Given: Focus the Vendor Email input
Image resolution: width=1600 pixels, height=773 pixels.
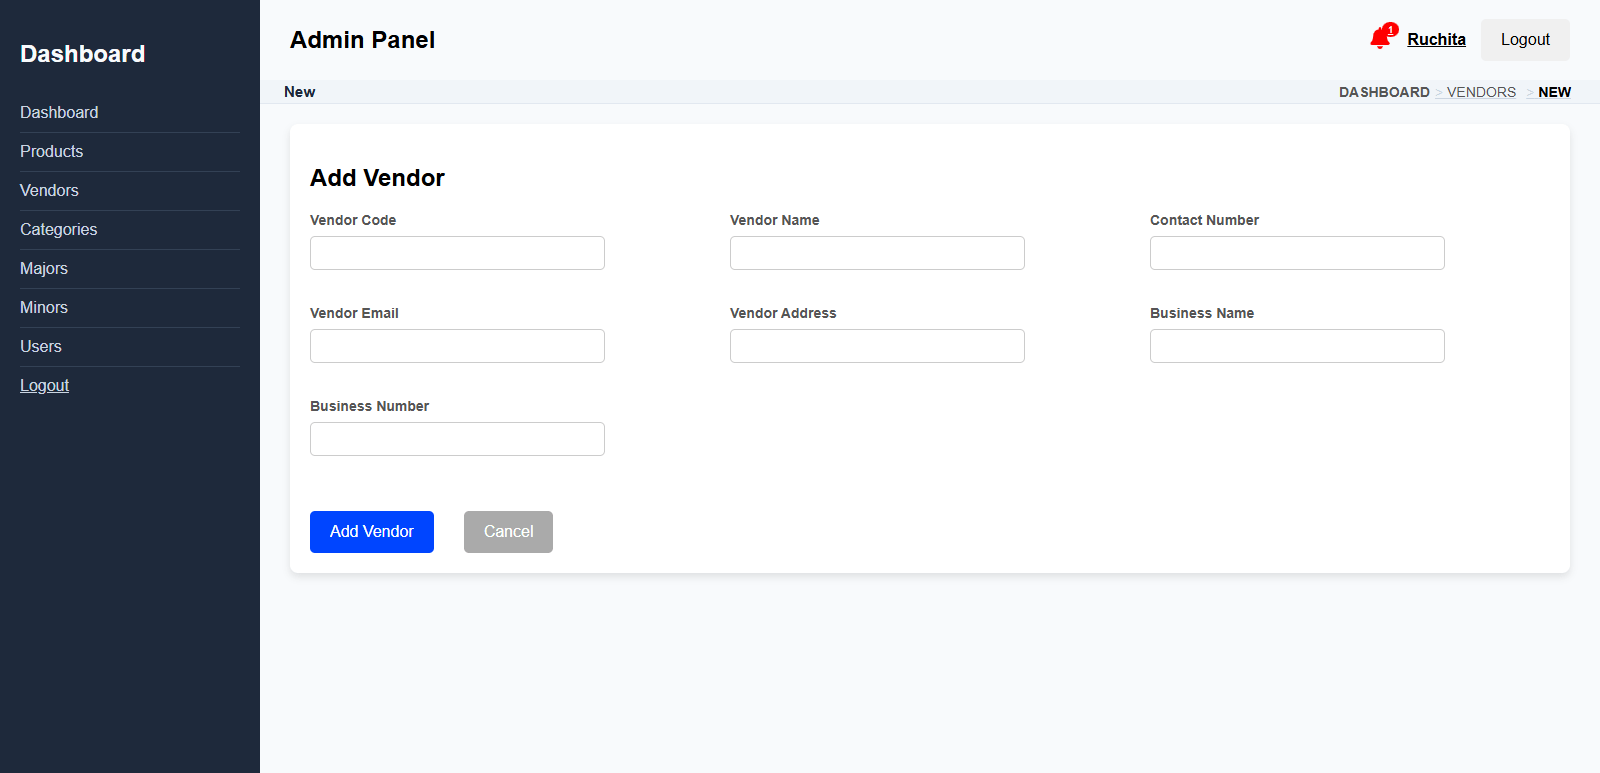Looking at the screenshot, I should tap(457, 346).
